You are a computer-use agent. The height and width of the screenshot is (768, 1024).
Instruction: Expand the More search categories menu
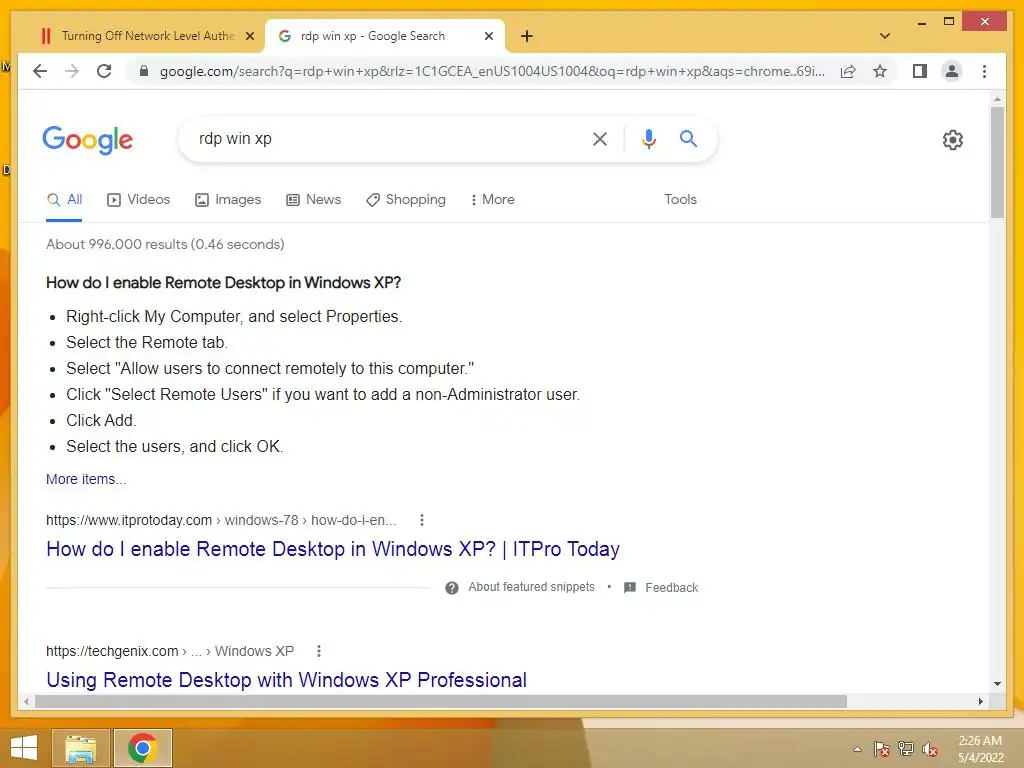(x=492, y=199)
